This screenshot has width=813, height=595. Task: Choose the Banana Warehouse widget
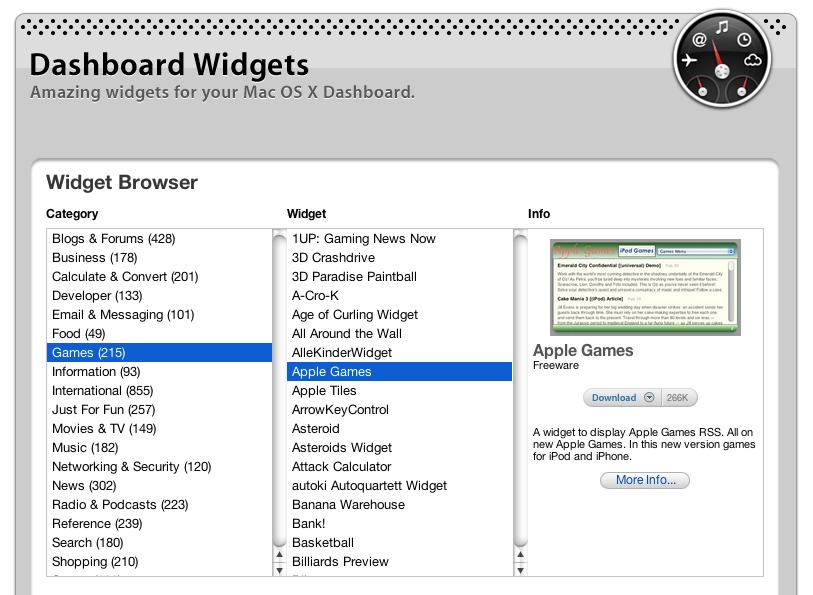pyautogui.click(x=399, y=505)
